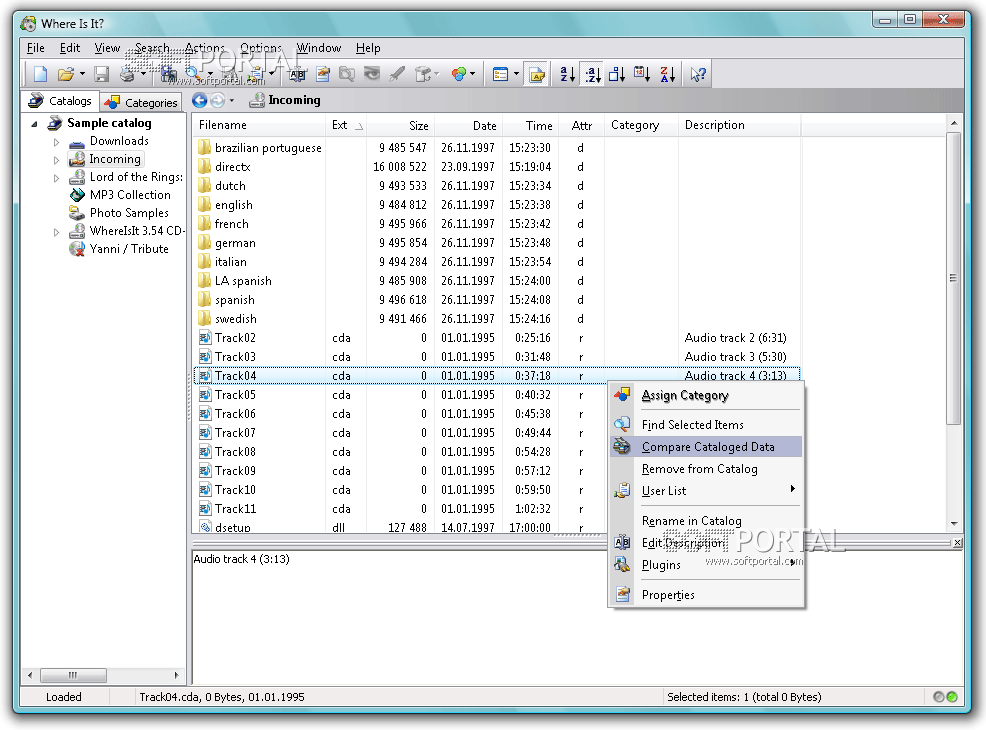Click the Edit Description AB toolbar icon
986x730 pixels.
click(x=297, y=74)
